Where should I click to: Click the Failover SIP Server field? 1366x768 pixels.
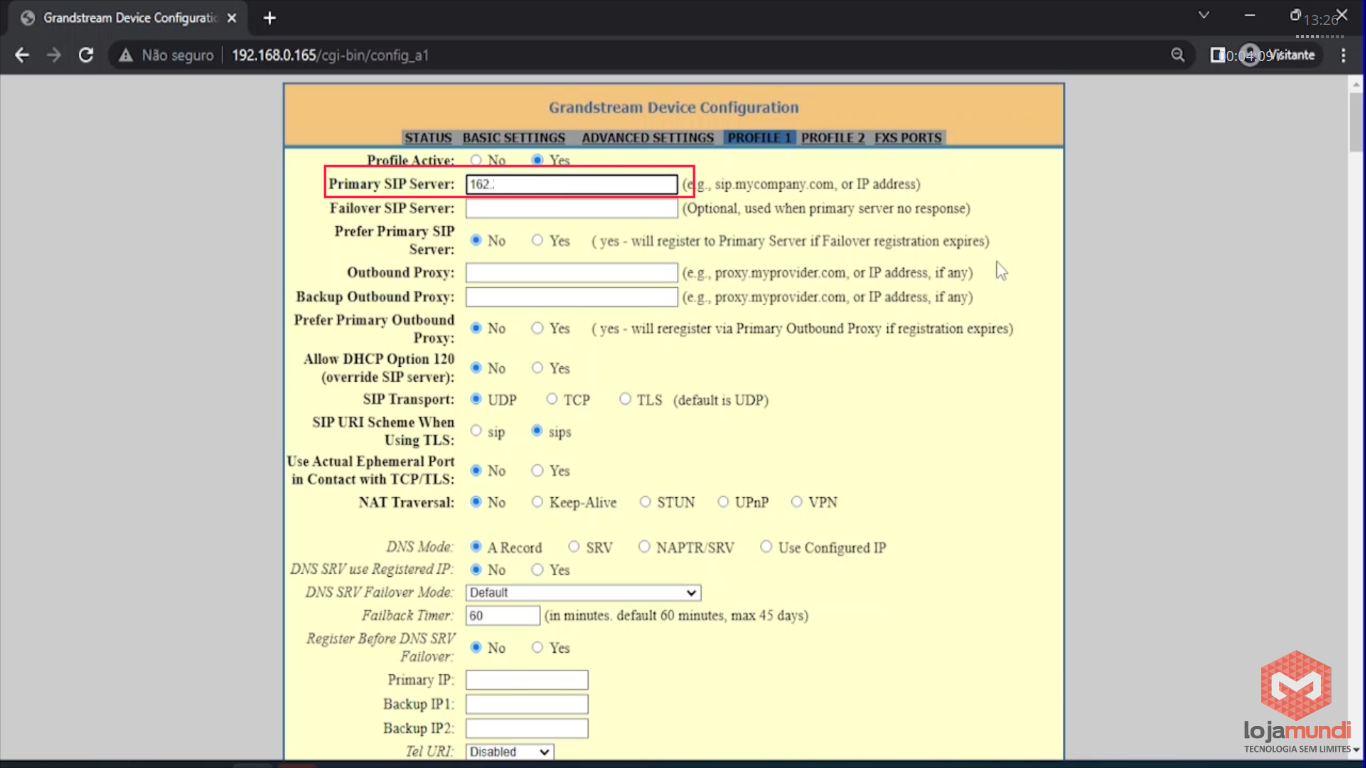(x=572, y=209)
